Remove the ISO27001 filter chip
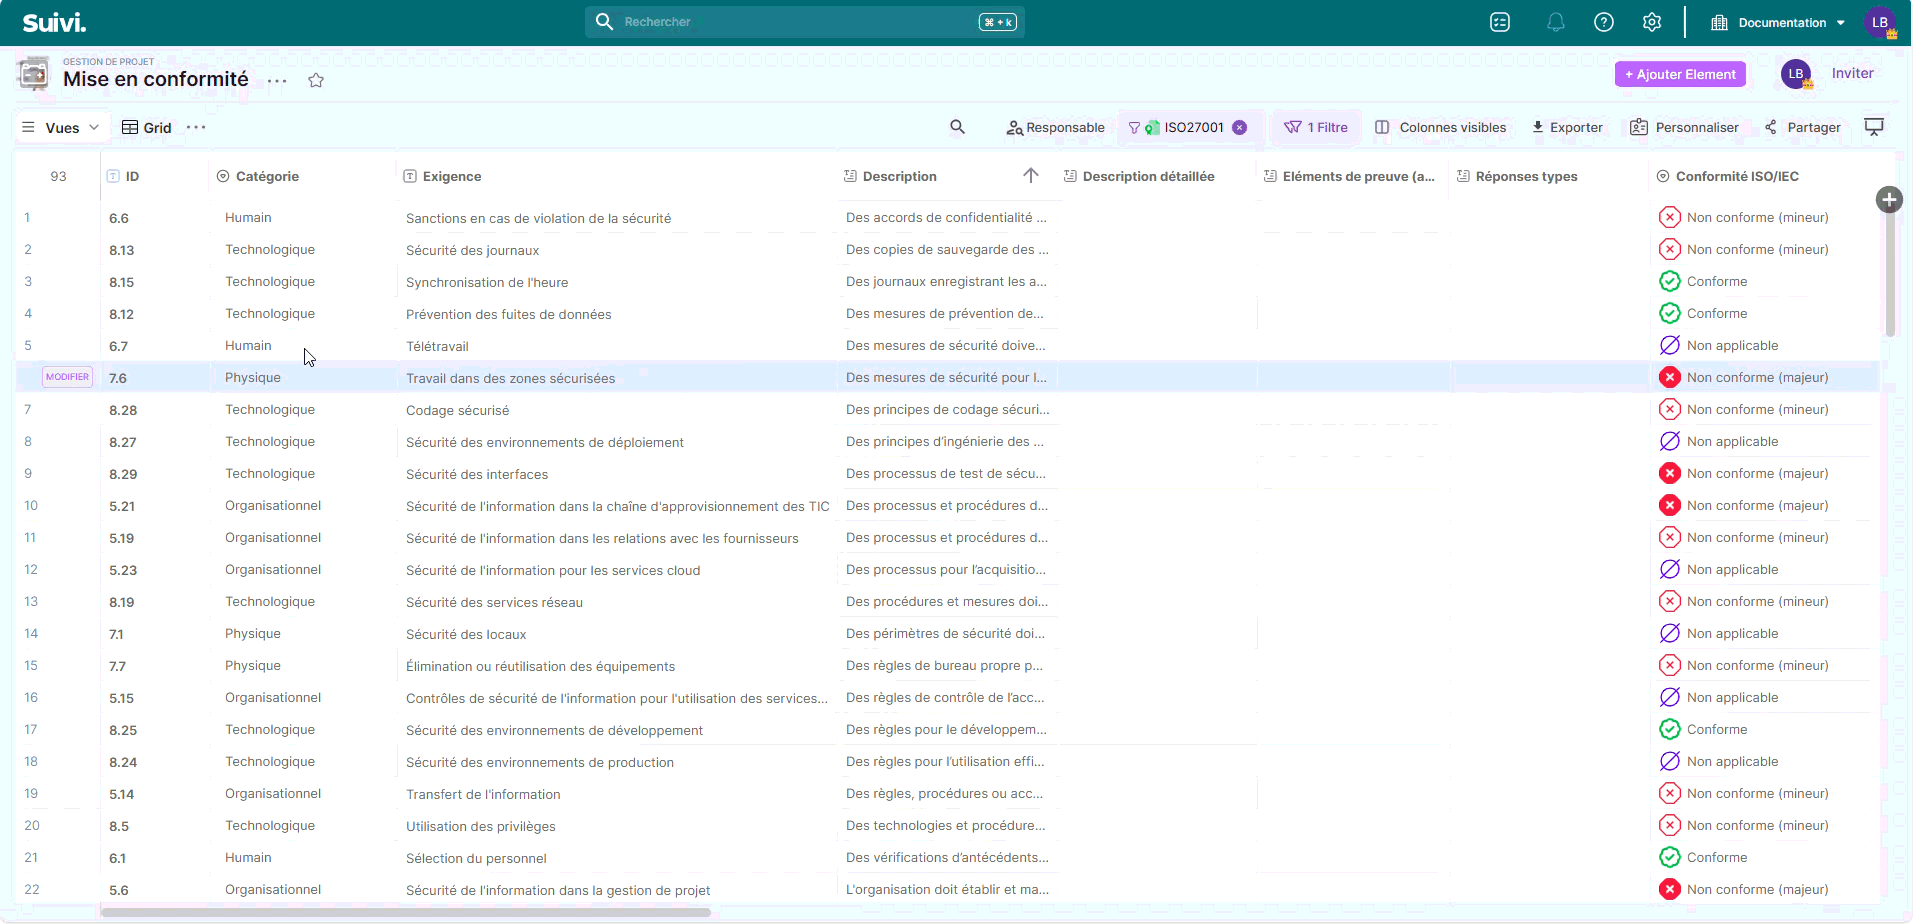1916x924 pixels. [1239, 127]
